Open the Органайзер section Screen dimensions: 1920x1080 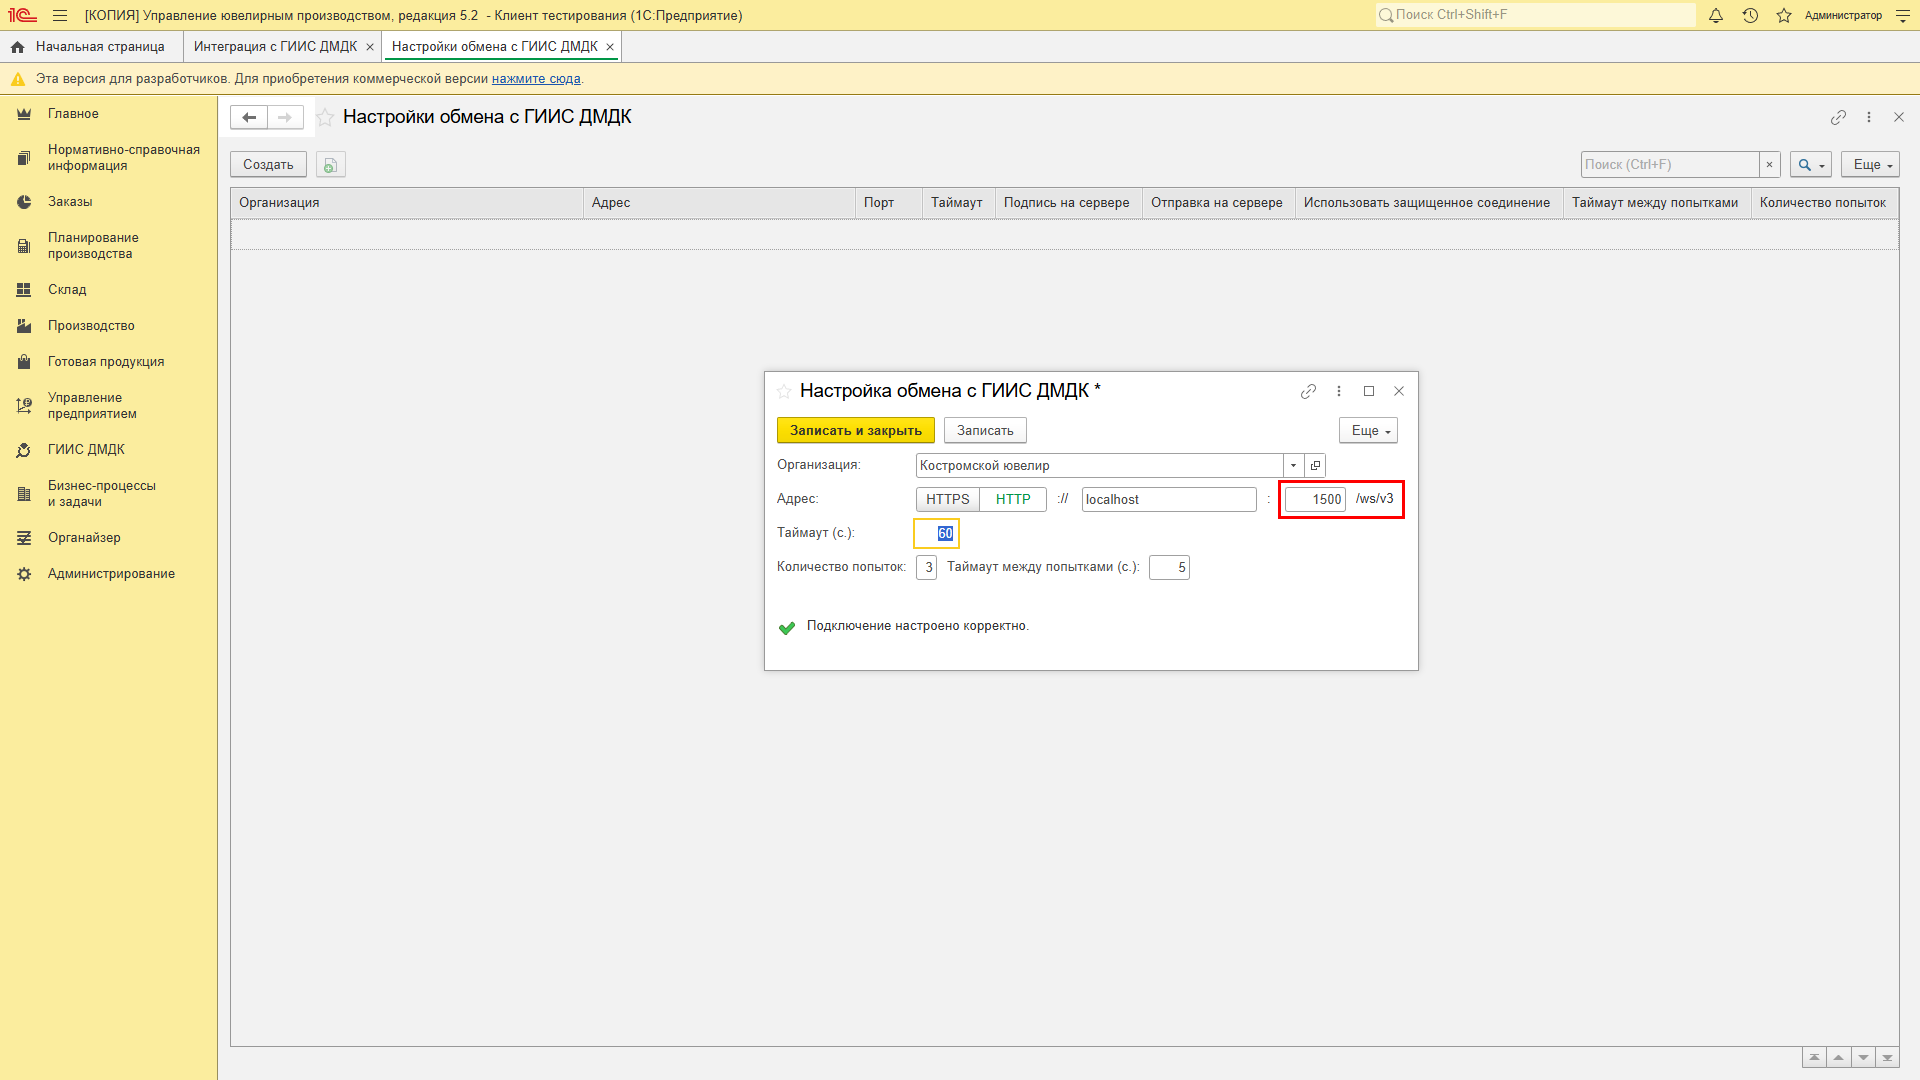pos(84,538)
